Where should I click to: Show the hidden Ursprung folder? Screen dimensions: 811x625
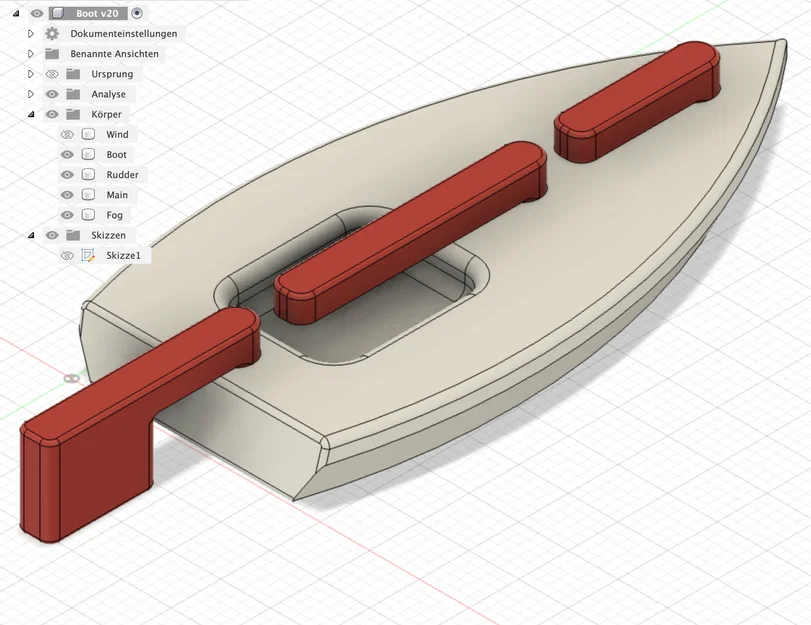pyautogui.click(x=52, y=74)
